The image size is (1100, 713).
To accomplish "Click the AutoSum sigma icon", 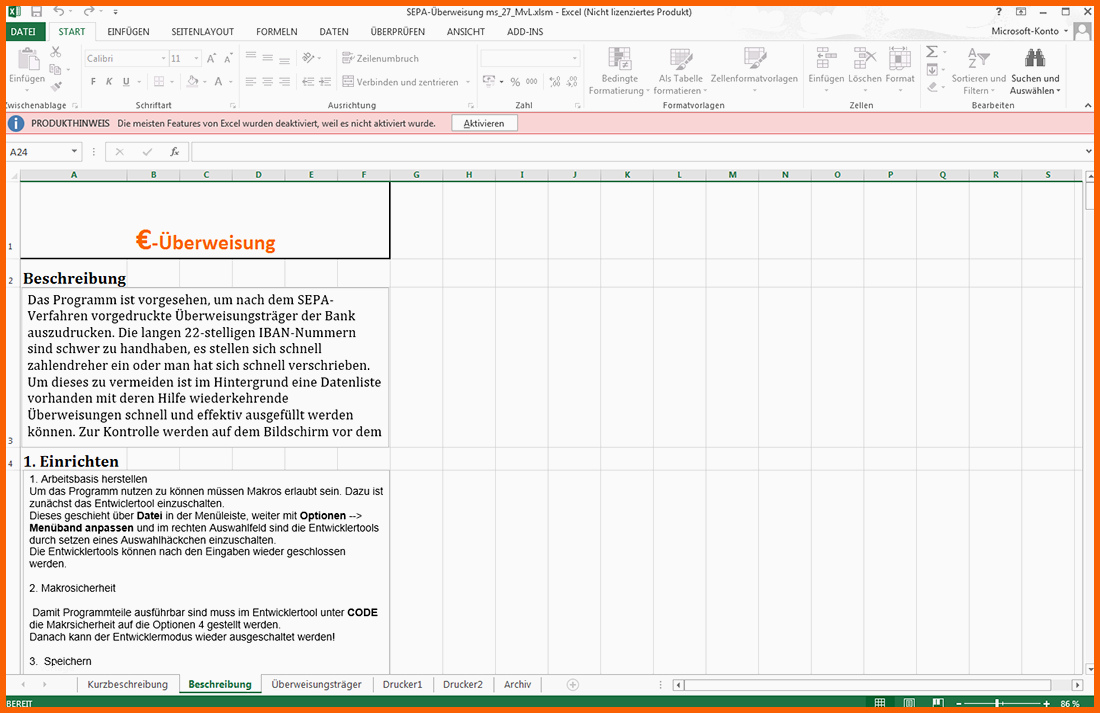I will pyautogui.click(x=931, y=52).
